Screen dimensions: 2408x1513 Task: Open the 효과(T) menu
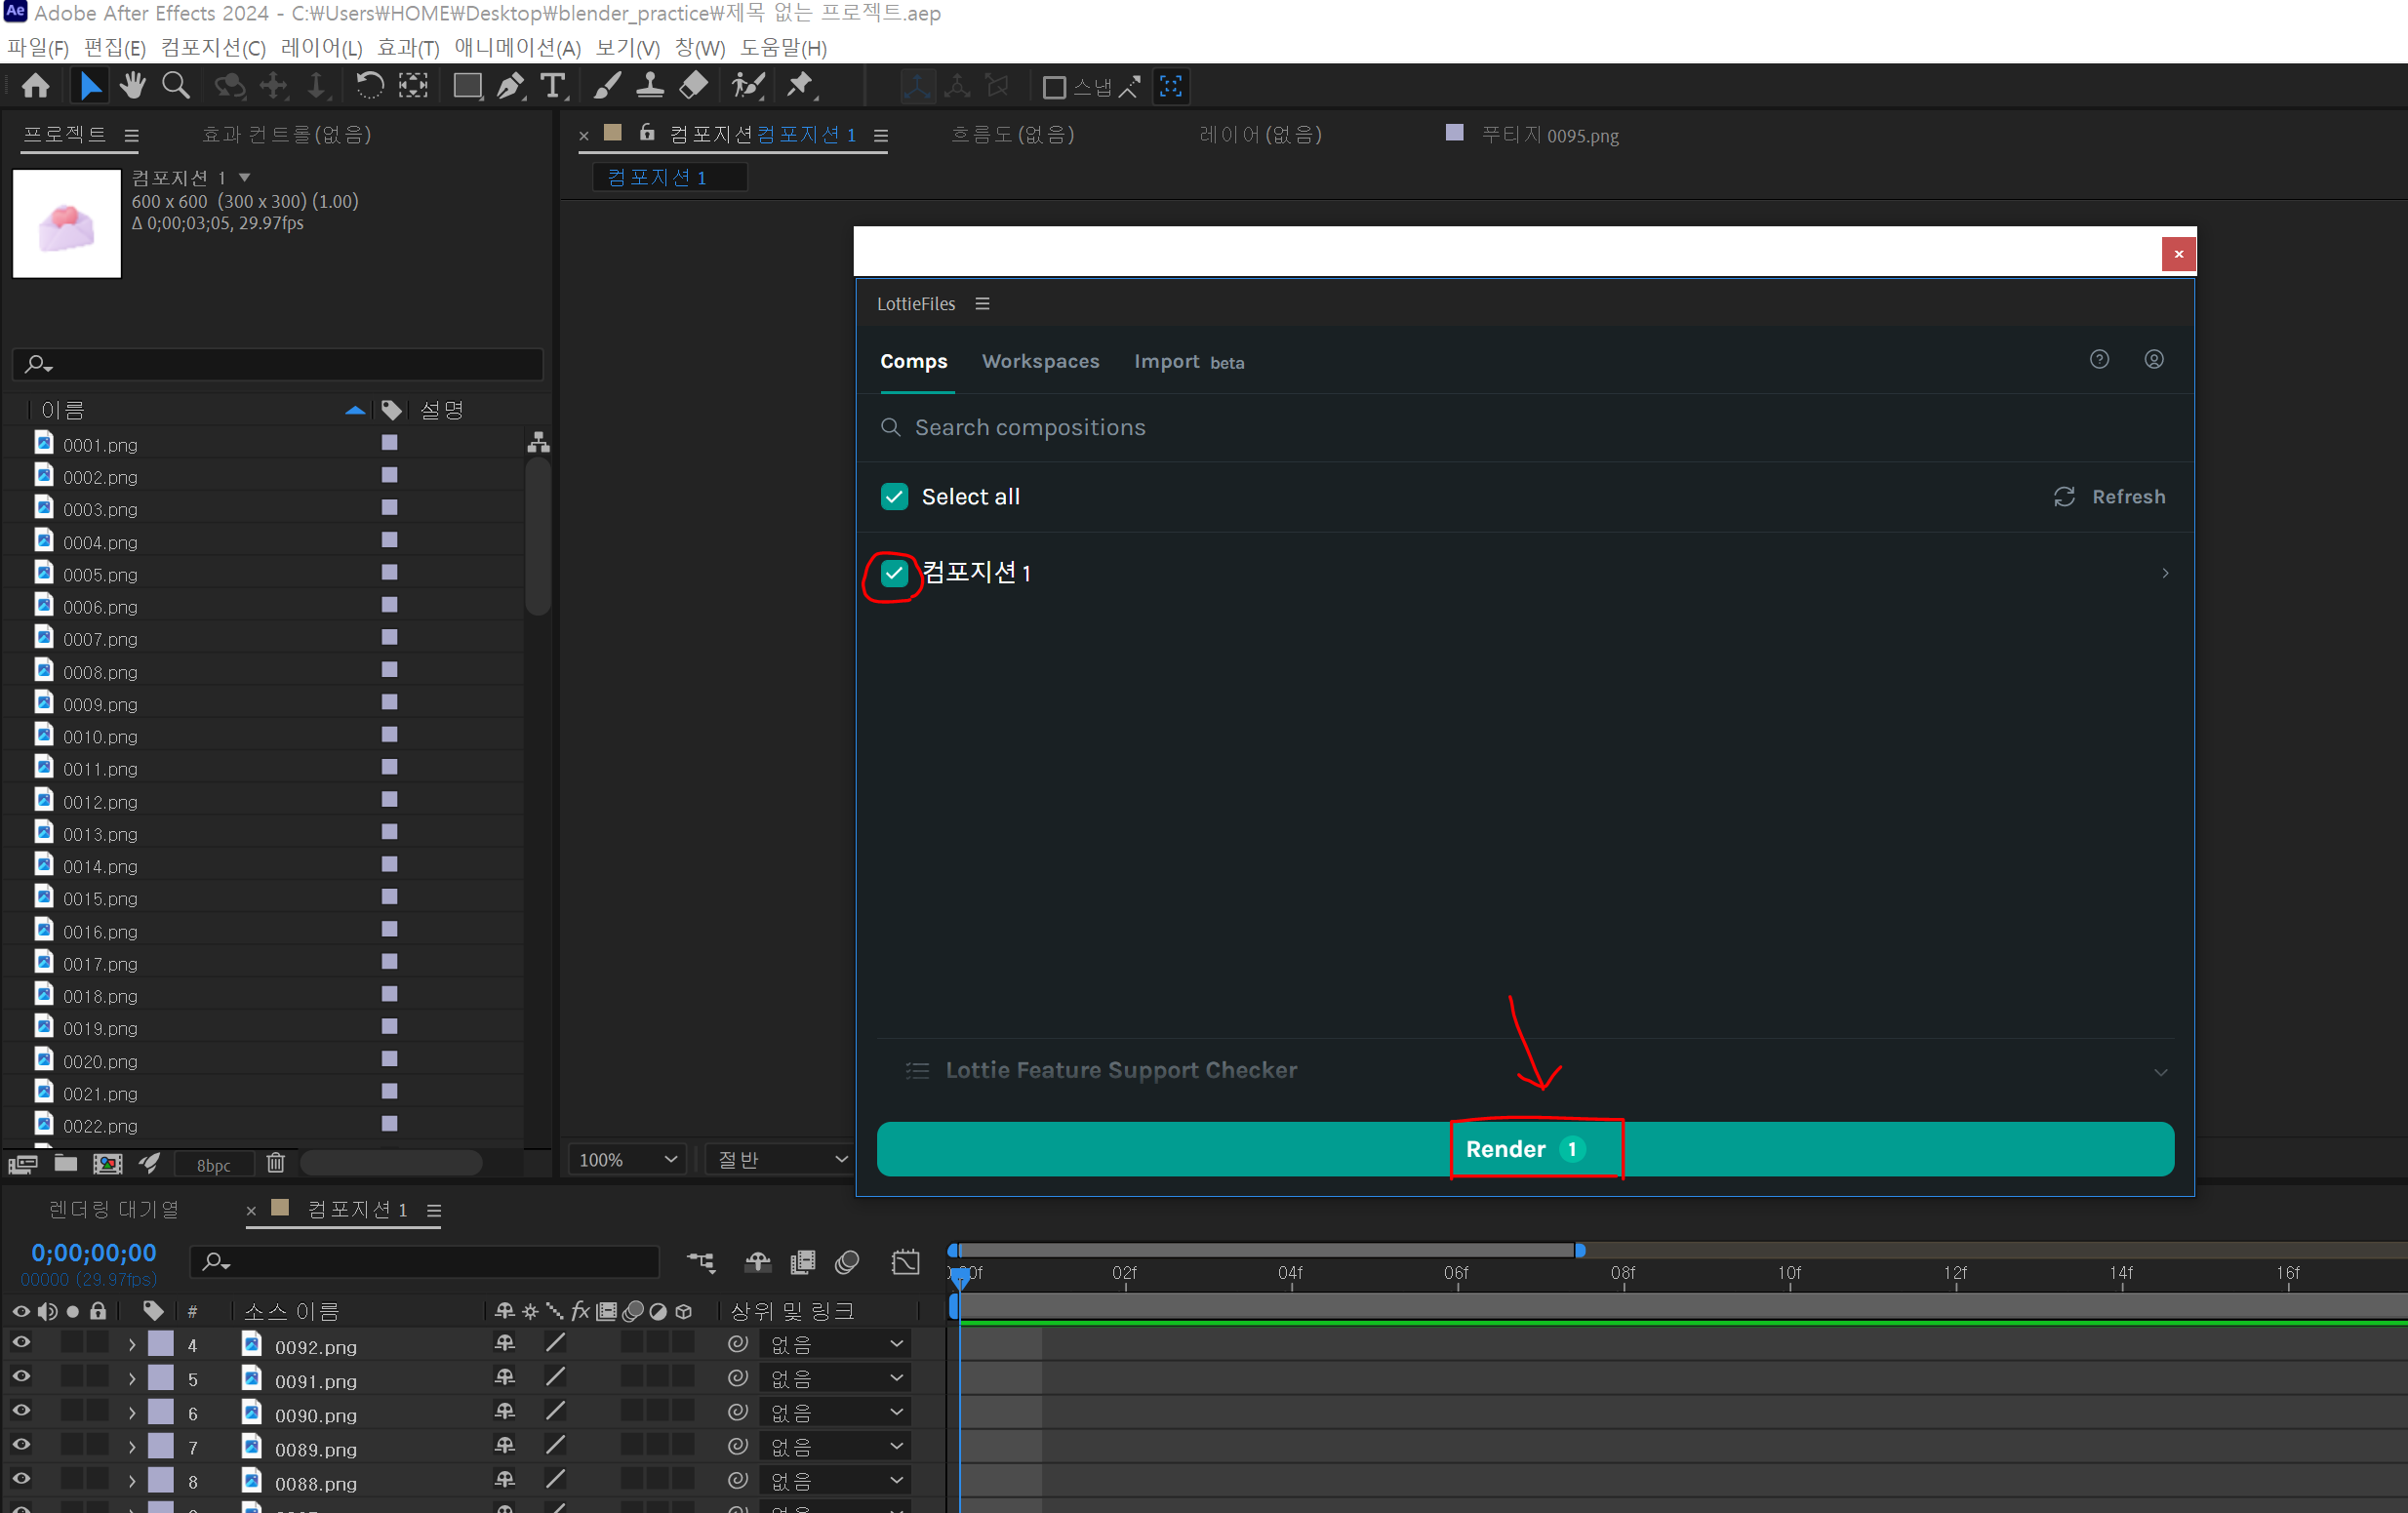coord(408,48)
